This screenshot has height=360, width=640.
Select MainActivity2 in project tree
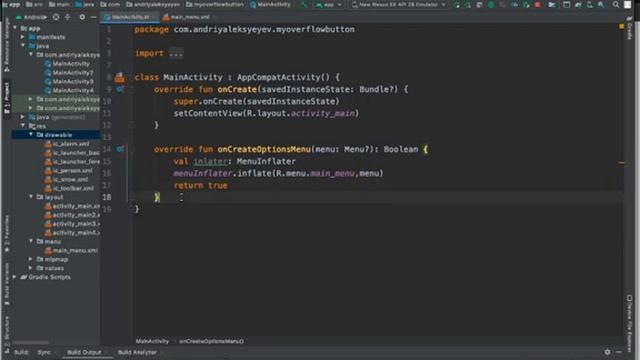tap(73, 73)
